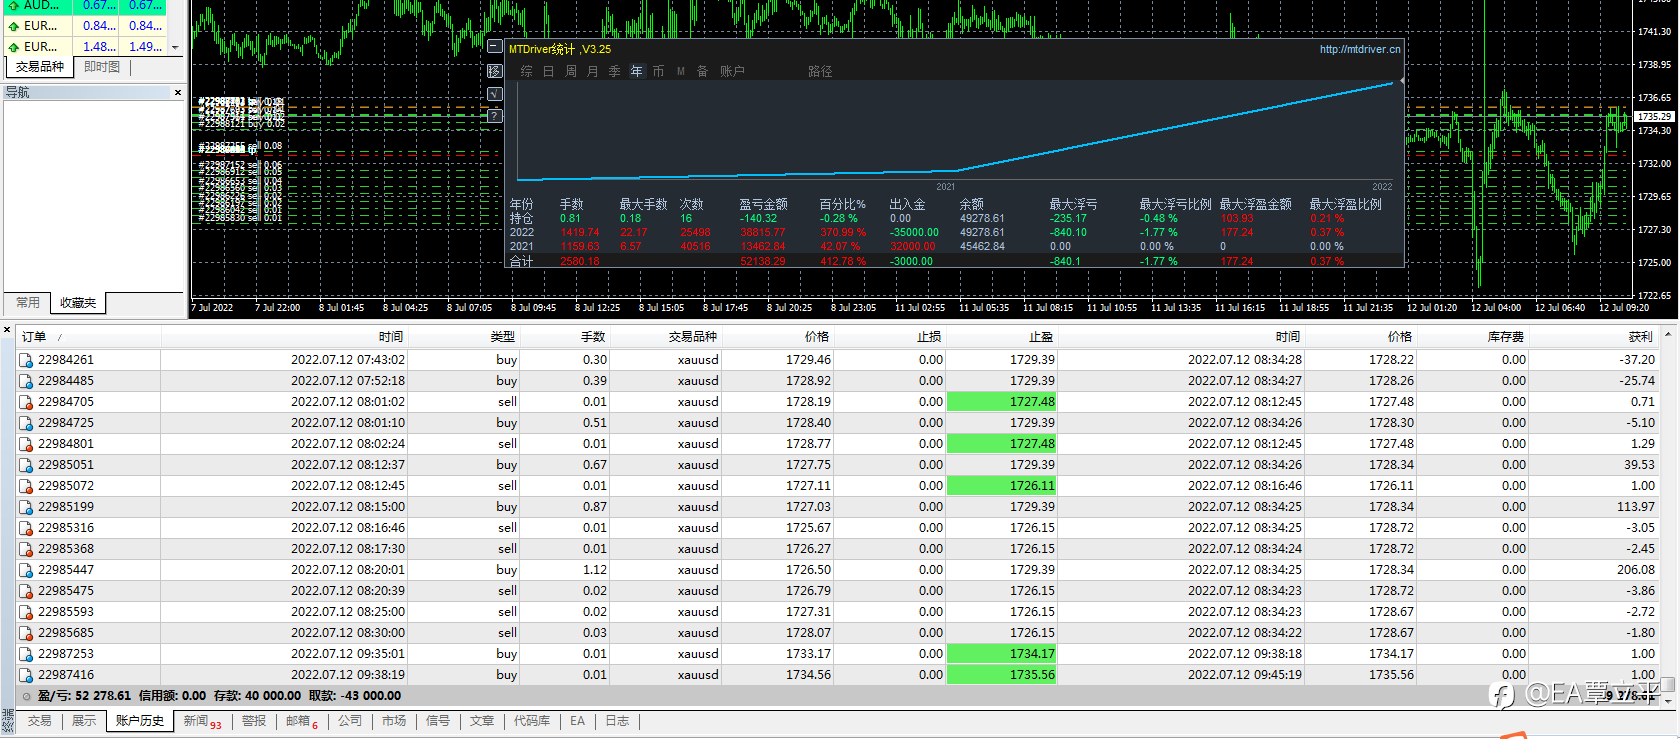Viewport: 1680px width, 739px height.
Task: Open the 日志 terminal tab
Action: (617, 721)
